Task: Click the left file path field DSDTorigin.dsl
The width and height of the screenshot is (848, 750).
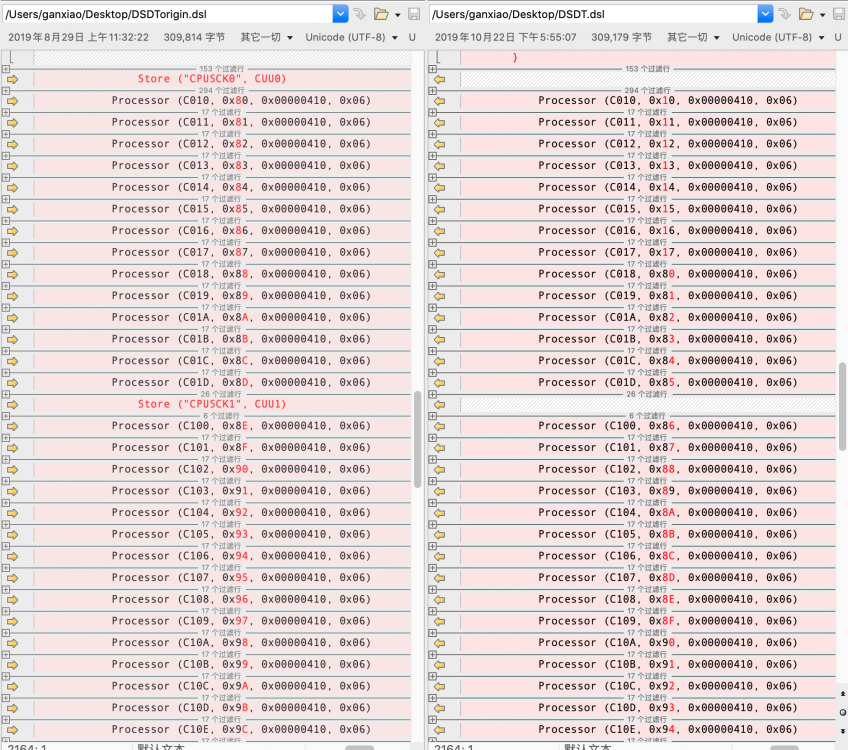Action: (x=168, y=14)
